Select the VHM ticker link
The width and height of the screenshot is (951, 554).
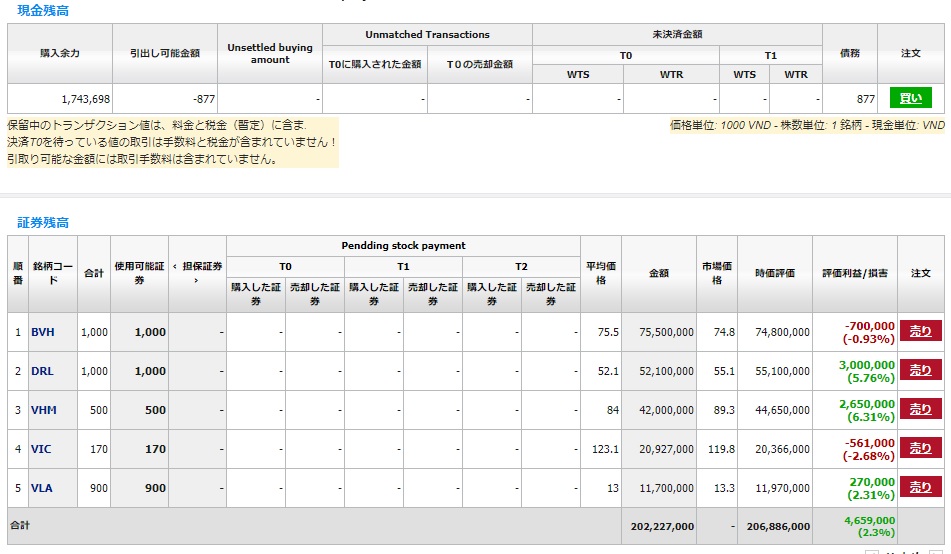43,410
